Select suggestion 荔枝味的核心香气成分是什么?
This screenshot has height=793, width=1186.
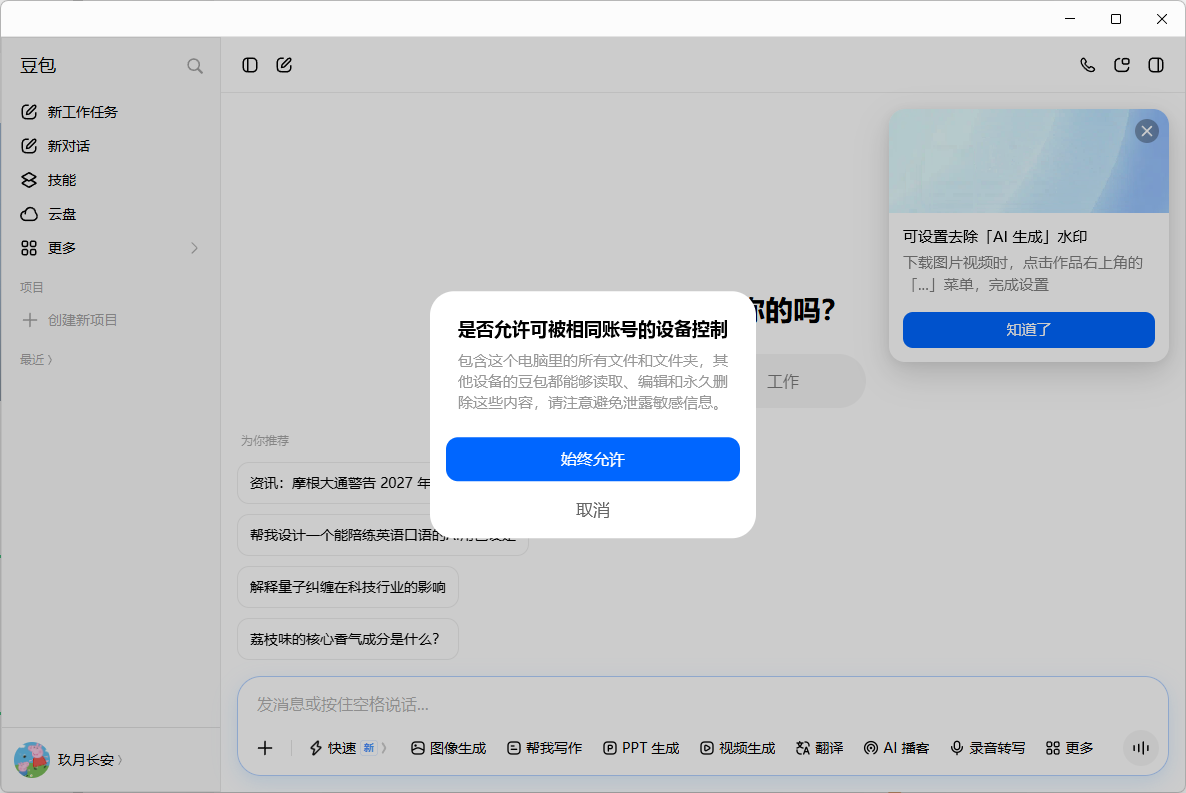pos(348,639)
